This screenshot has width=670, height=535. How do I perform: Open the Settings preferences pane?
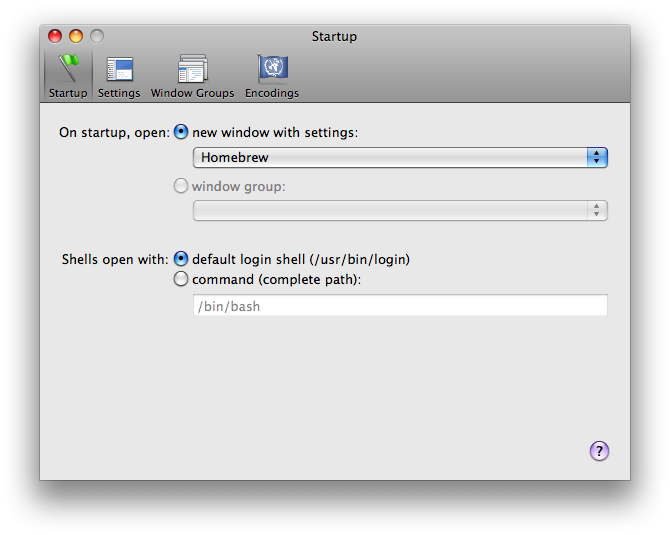point(119,76)
